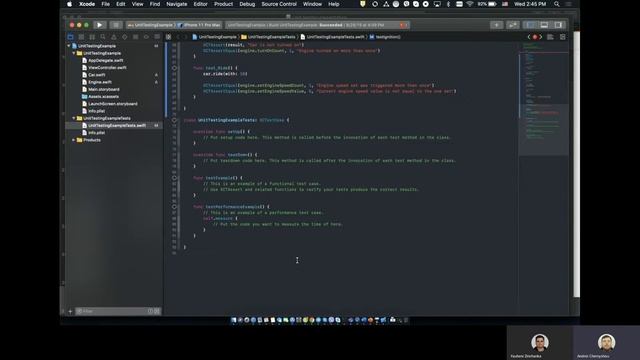Show source-controlled files filter in navigator footer
Screen dimensions: 640x360
coord(157,311)
